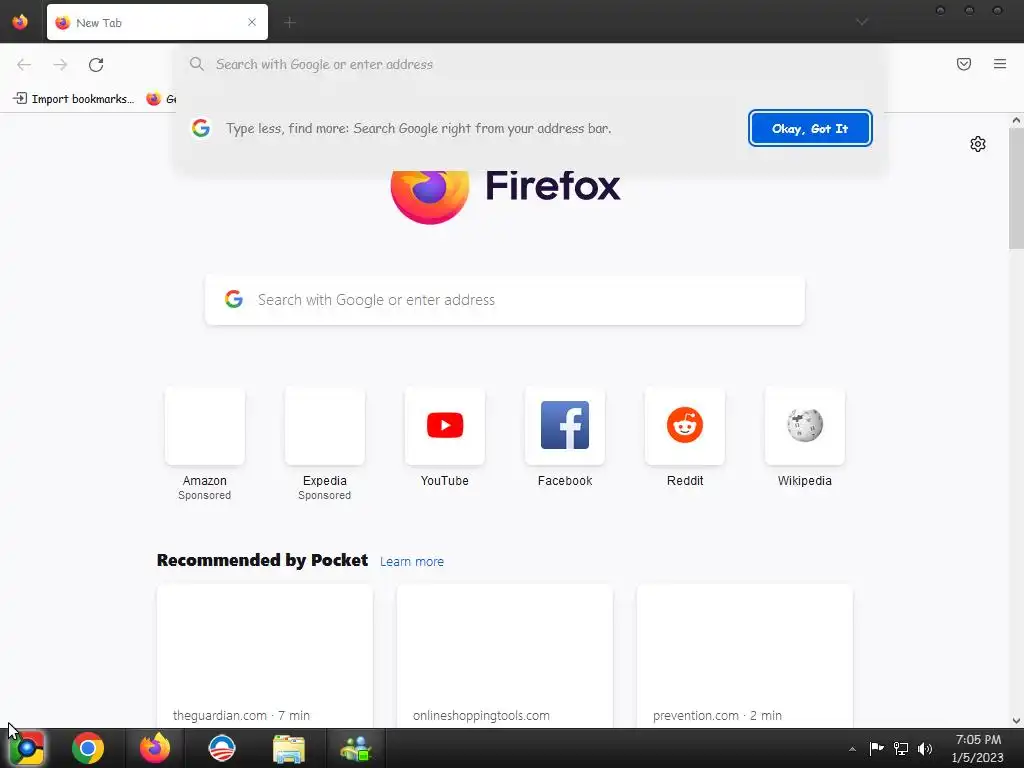
Task: Expand the list all tabs chevron
Action: click(862, 22)
